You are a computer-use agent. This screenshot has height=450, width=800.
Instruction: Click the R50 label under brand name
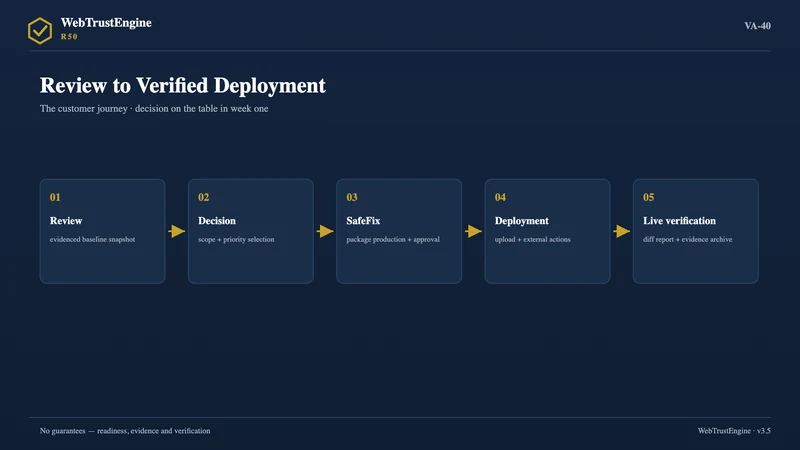tap(69, 37)
